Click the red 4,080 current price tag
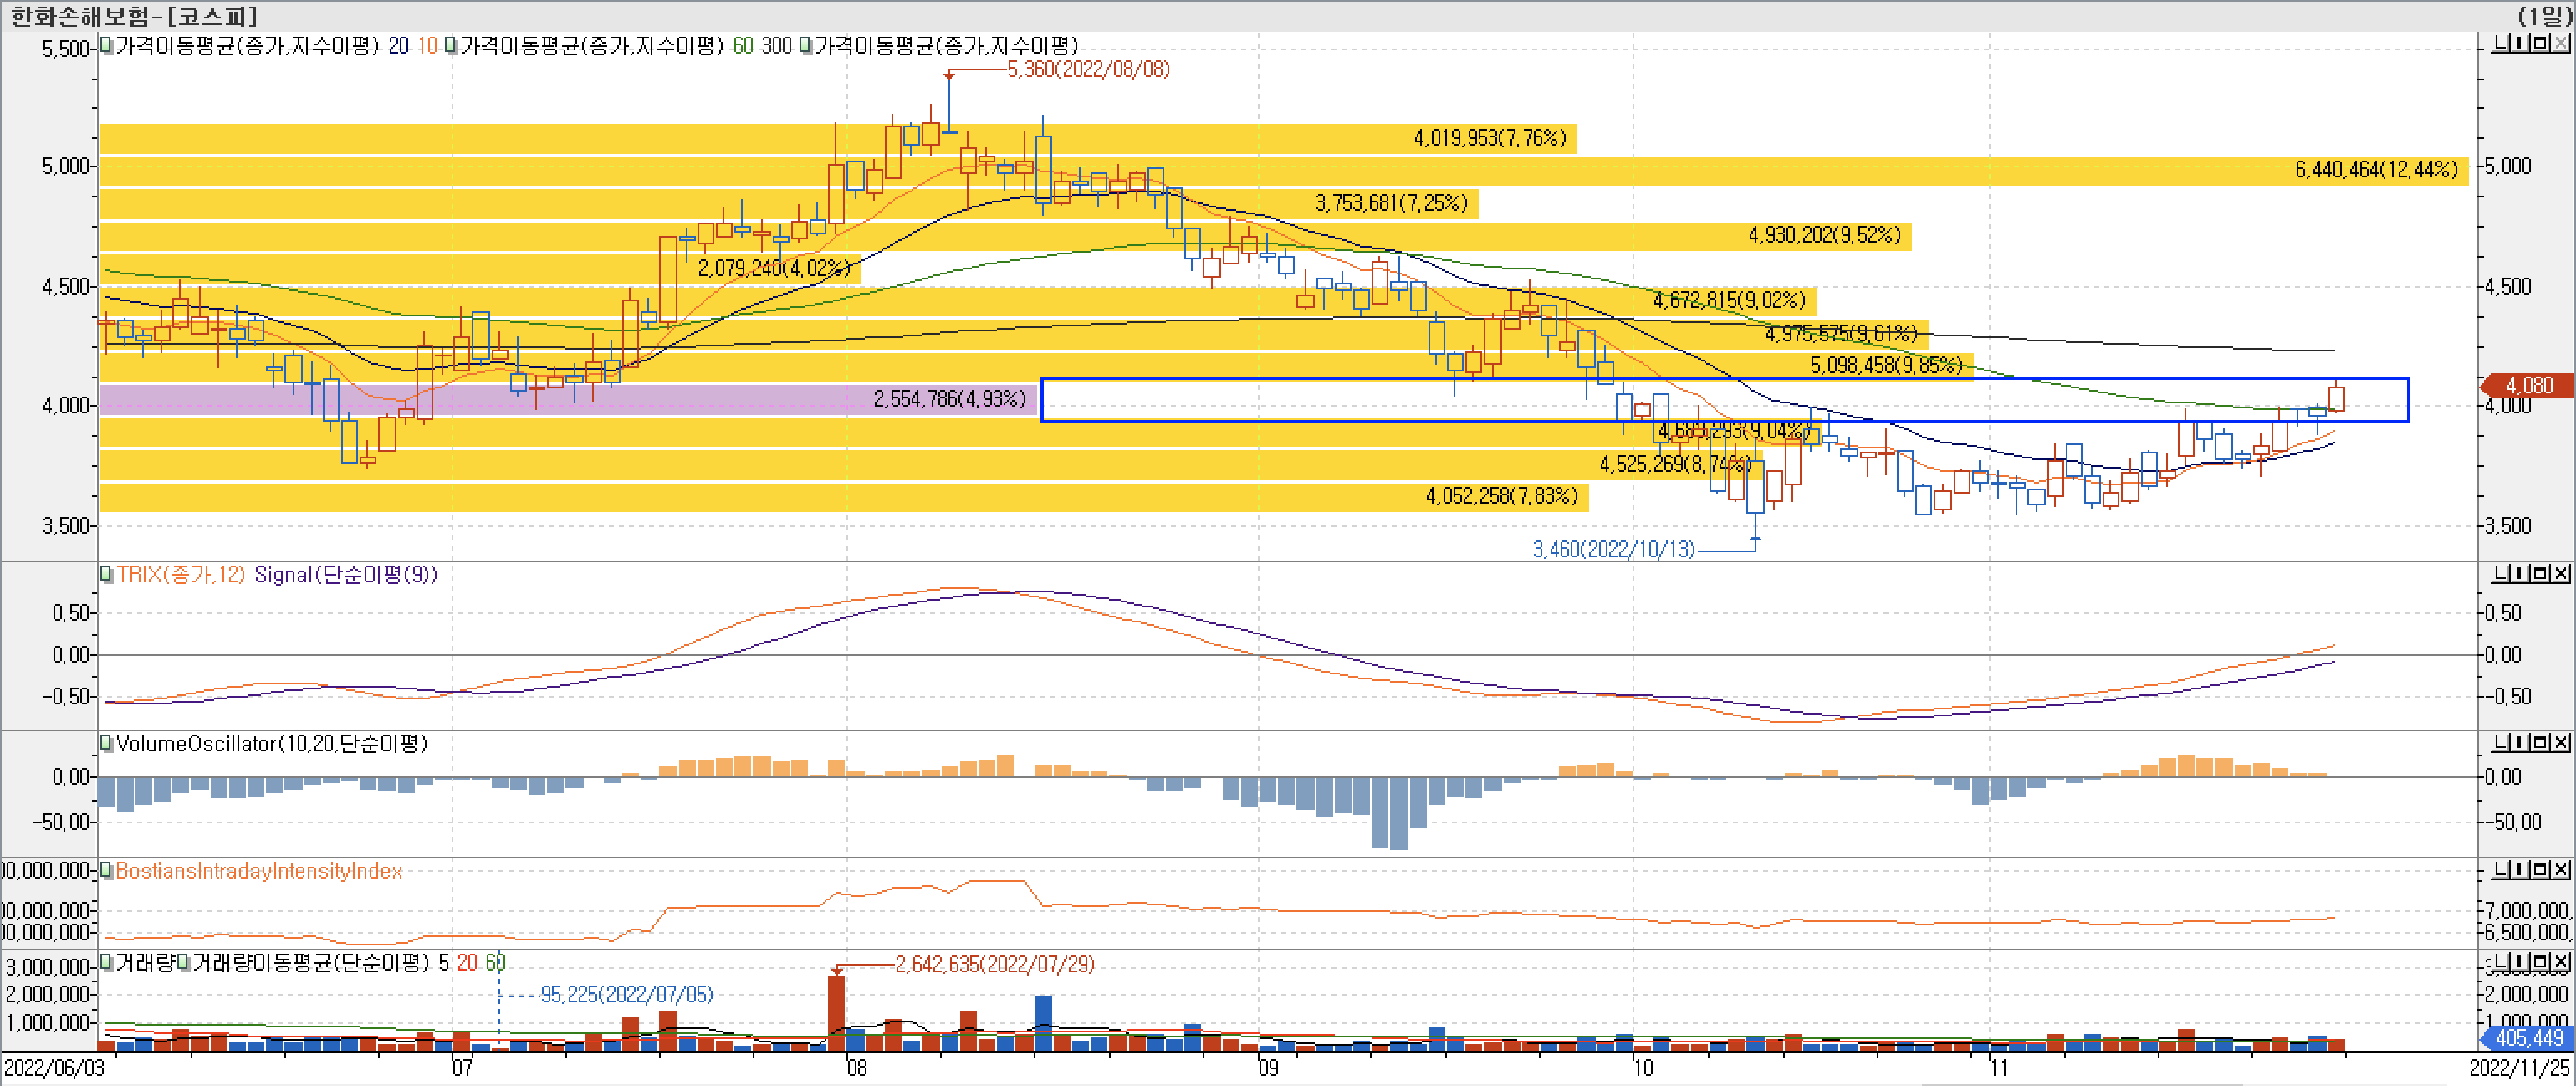This screenshot has width=2576, height=1086. (2528, 385)
